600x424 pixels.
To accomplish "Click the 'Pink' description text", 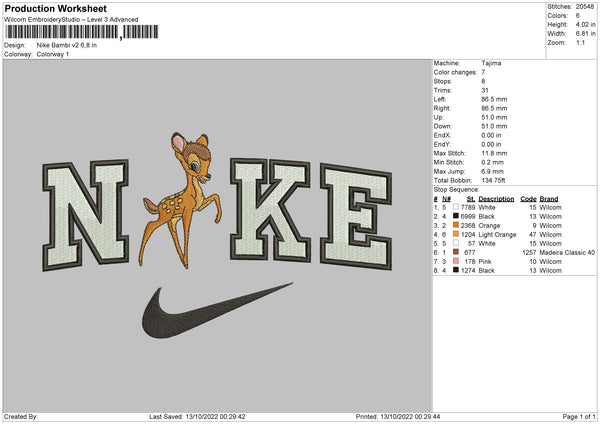I will [485, 261].
